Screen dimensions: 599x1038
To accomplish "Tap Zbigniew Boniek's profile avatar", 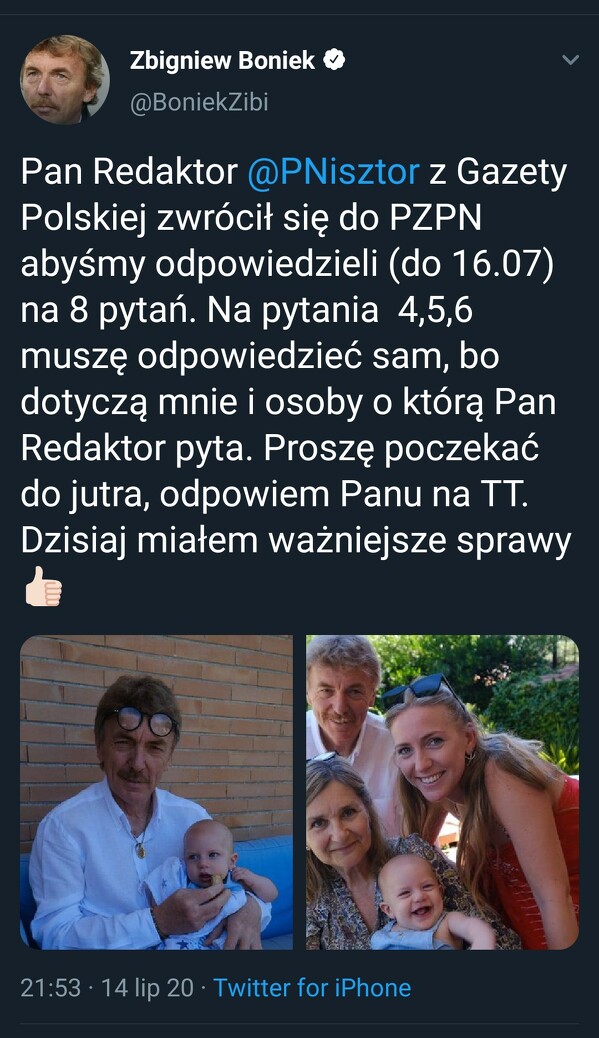I will 65,79.
